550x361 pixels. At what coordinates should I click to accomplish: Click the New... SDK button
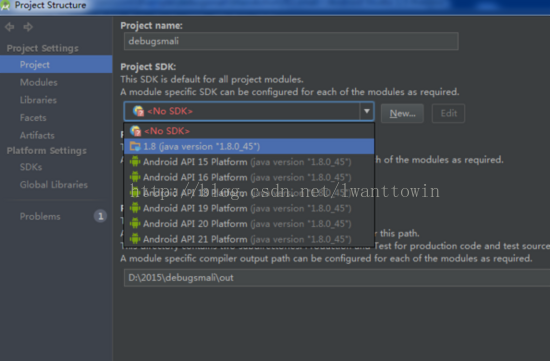pos(402,113)
